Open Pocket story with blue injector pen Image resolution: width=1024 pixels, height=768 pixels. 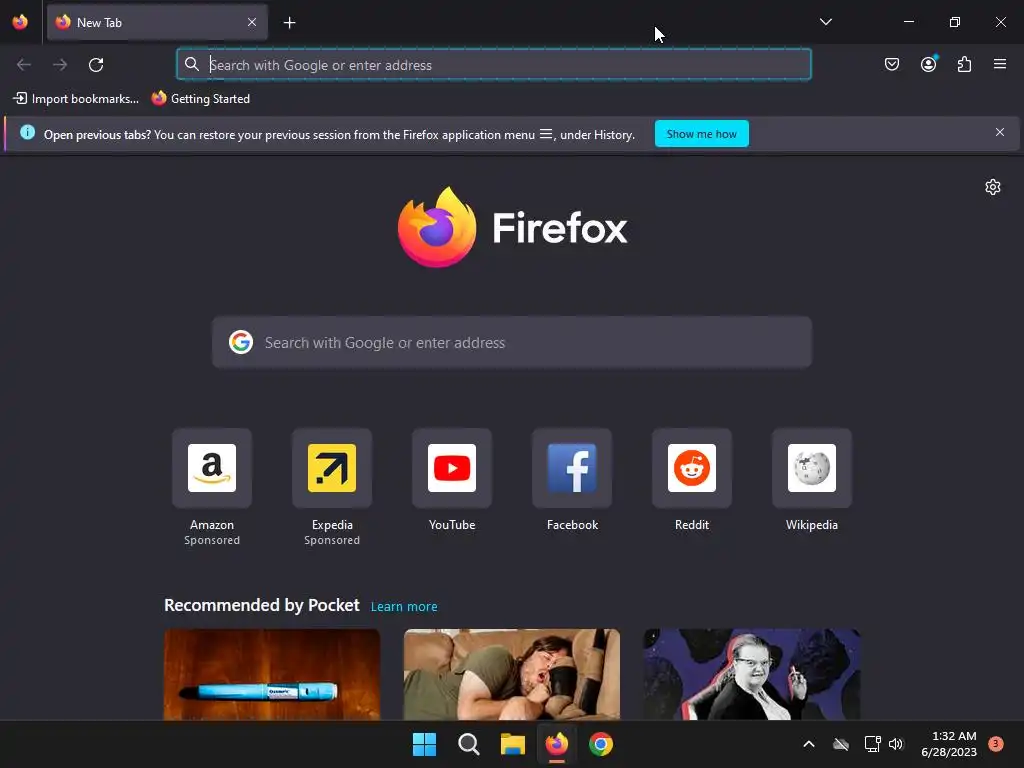coord(272,674)
